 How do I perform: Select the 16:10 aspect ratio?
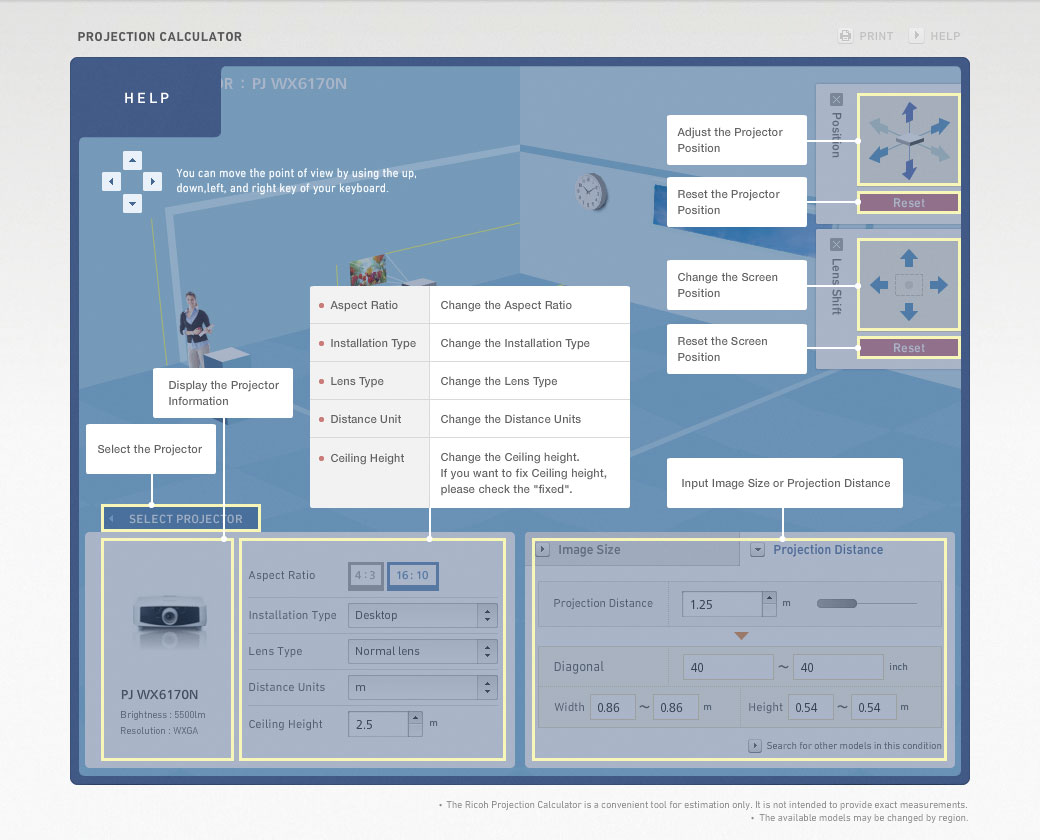[x=412, y=576]
